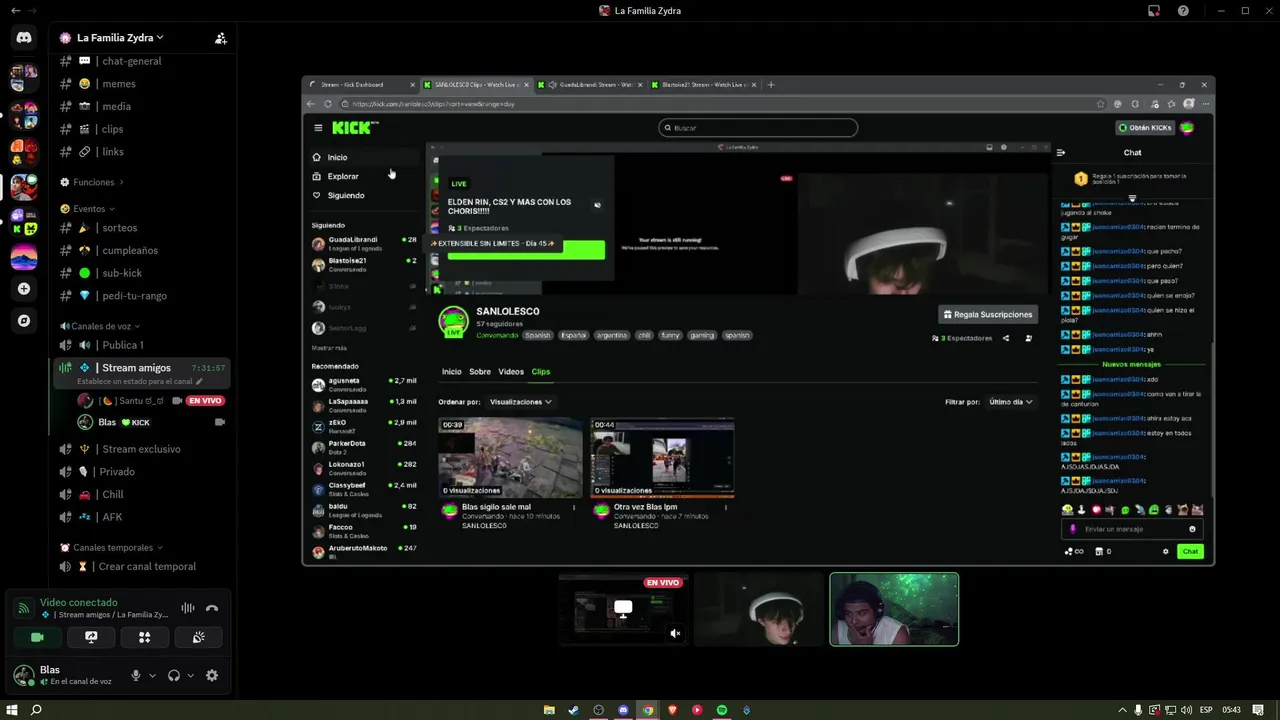This screenshot has height=720, width=1280.
Task: Switch to the Videos tab on Kick
Action: 511,372
